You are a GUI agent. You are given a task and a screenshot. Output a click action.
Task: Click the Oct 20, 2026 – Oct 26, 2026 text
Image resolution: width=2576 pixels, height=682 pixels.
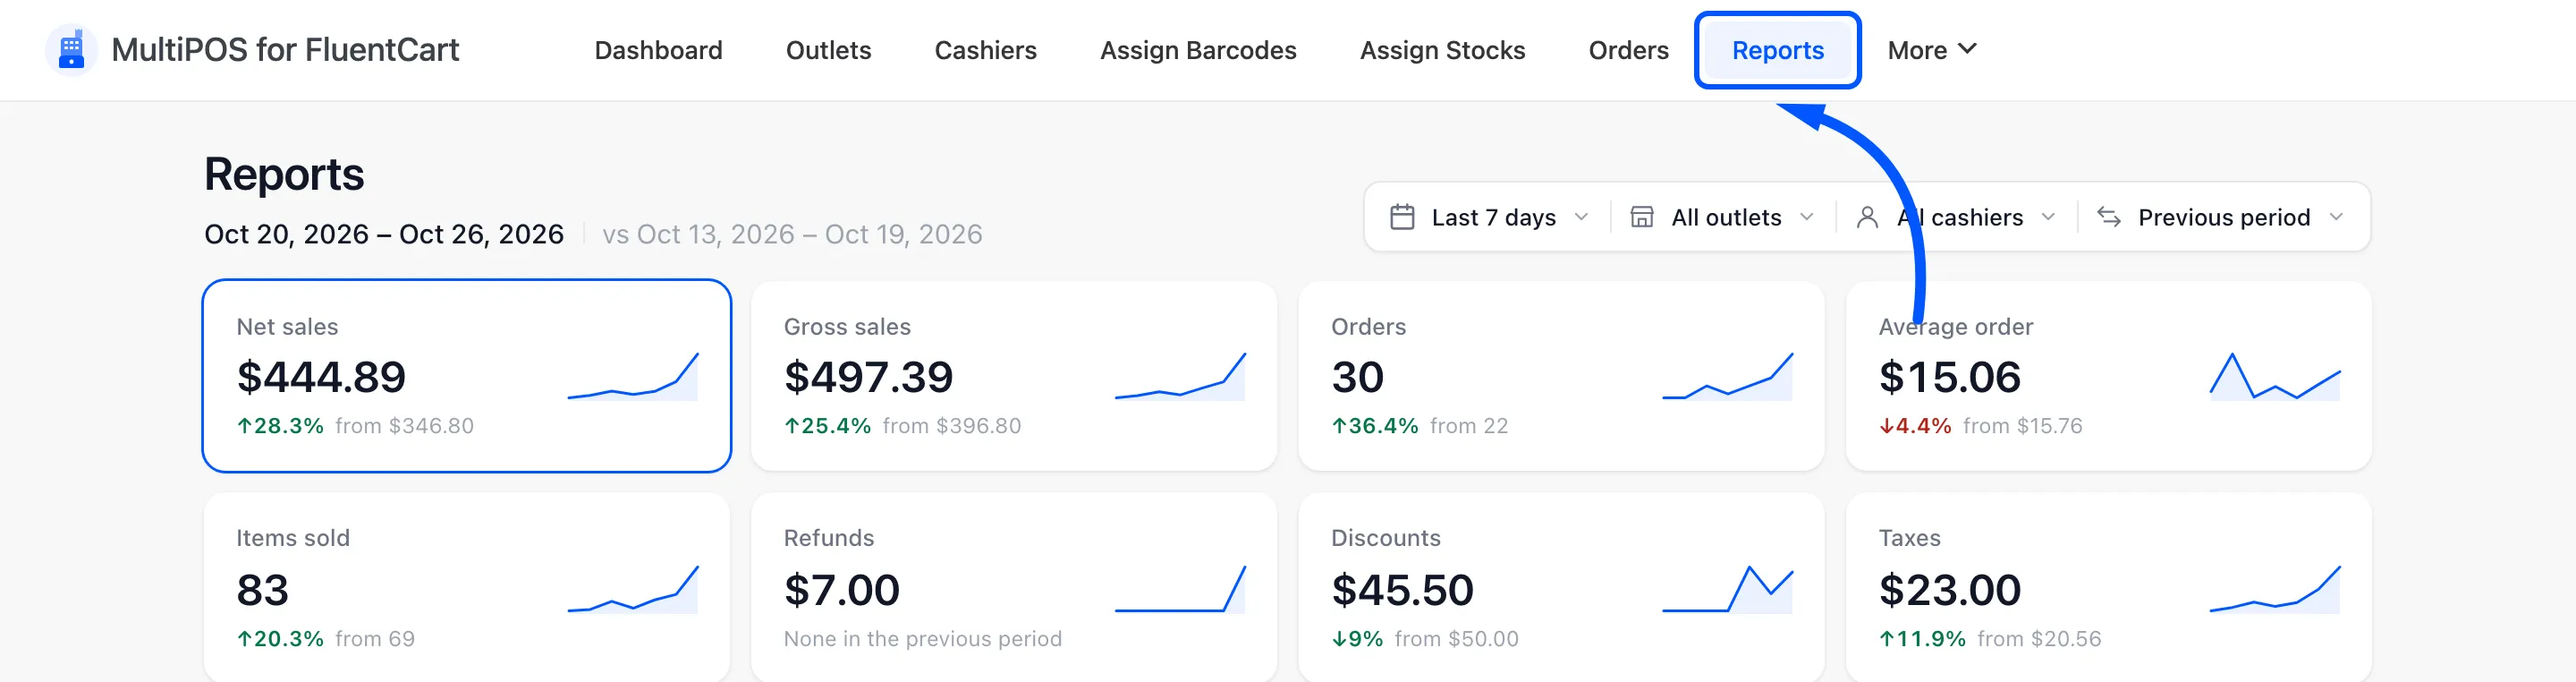384,234
